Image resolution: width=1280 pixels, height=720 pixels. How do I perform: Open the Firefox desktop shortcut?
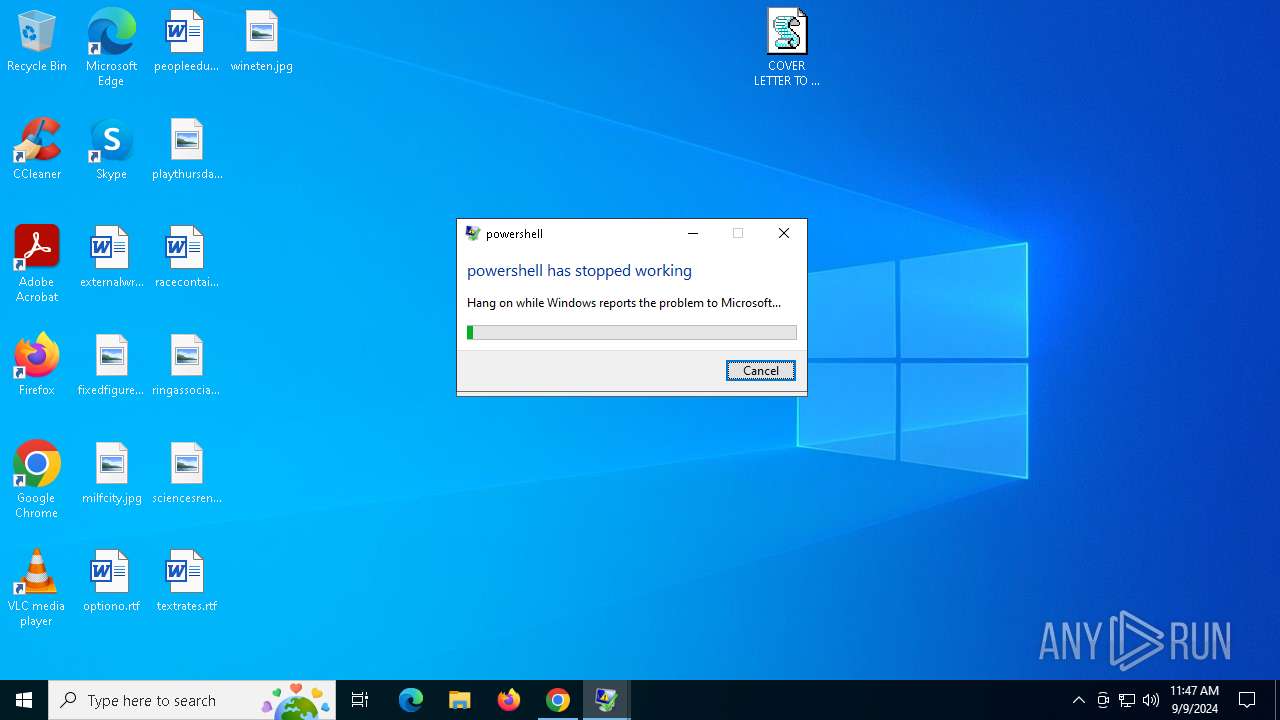37,366
